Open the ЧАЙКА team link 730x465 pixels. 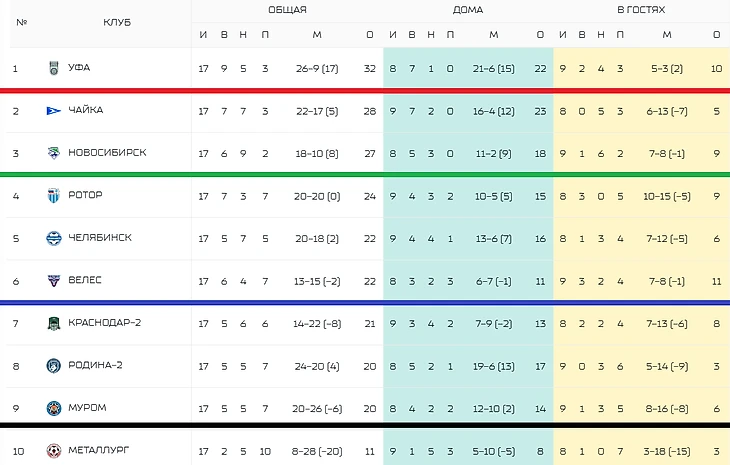click(x=86, y=110)
